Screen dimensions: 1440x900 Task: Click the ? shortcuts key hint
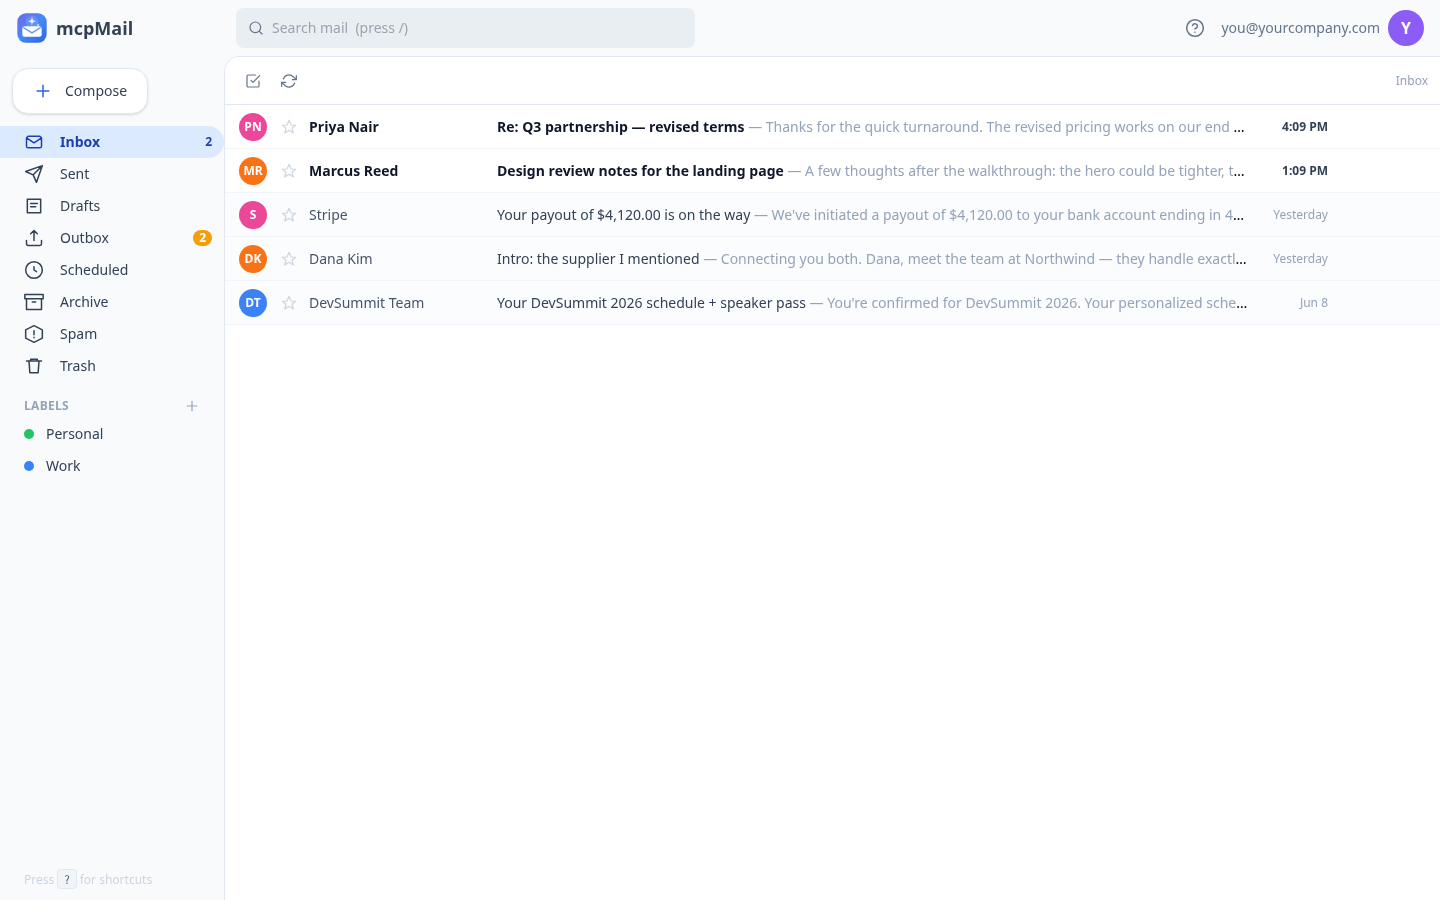coord(67,880)
